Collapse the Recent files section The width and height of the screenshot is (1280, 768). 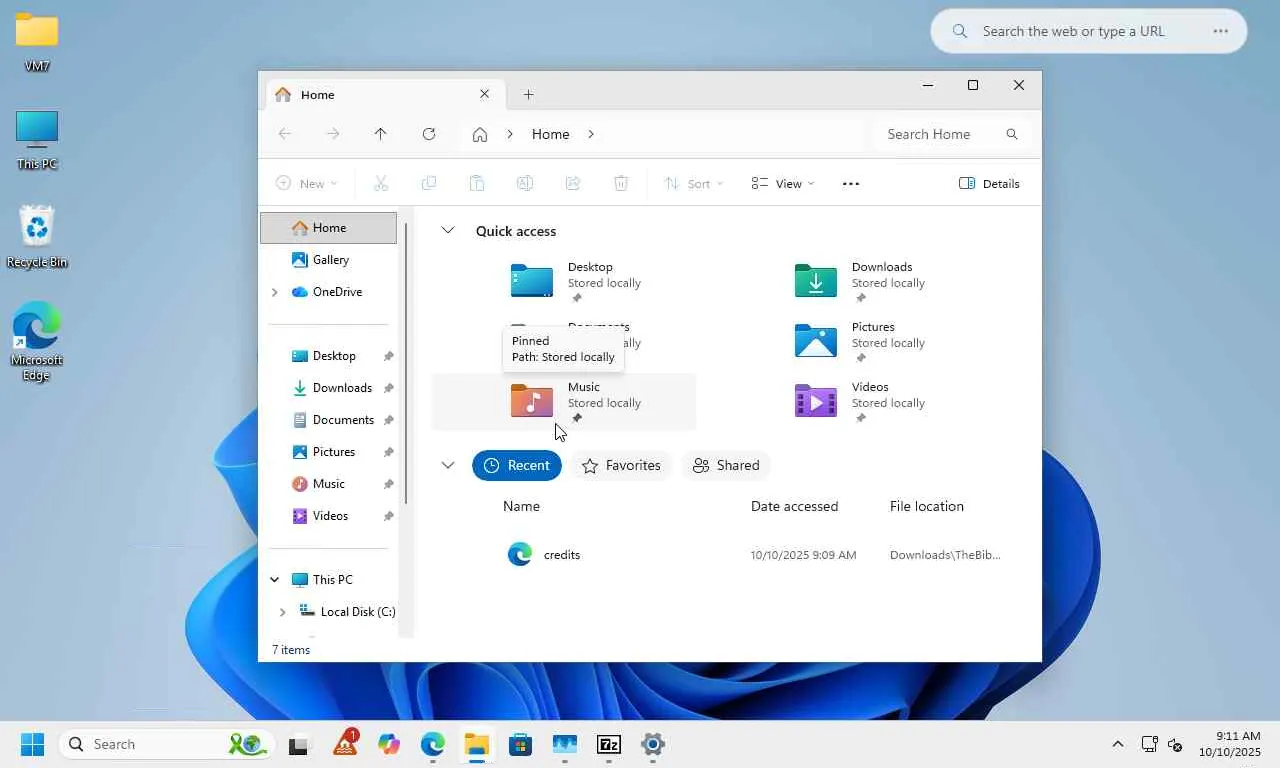448,465
